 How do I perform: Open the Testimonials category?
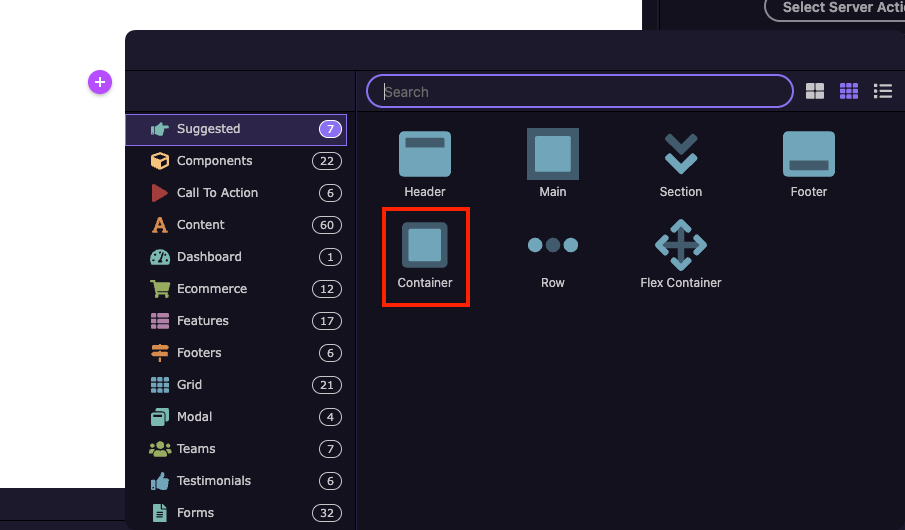235,481
